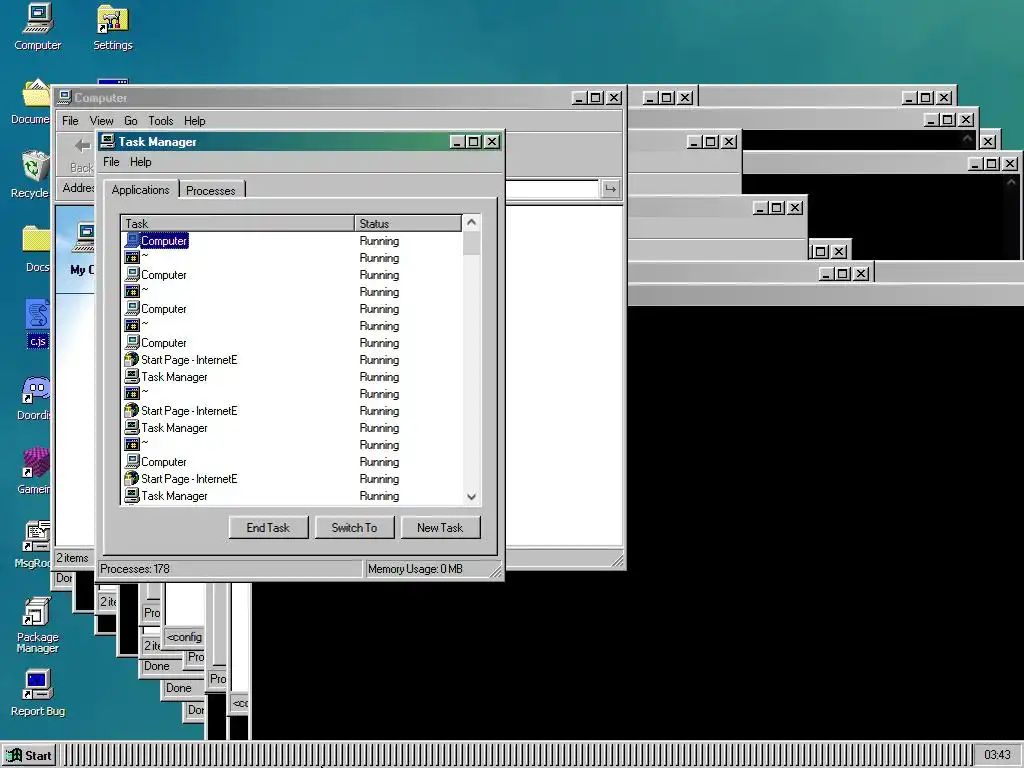Click the 'Processes: 178' status text
Screen dimensions: 1024x768
[135, 569]
